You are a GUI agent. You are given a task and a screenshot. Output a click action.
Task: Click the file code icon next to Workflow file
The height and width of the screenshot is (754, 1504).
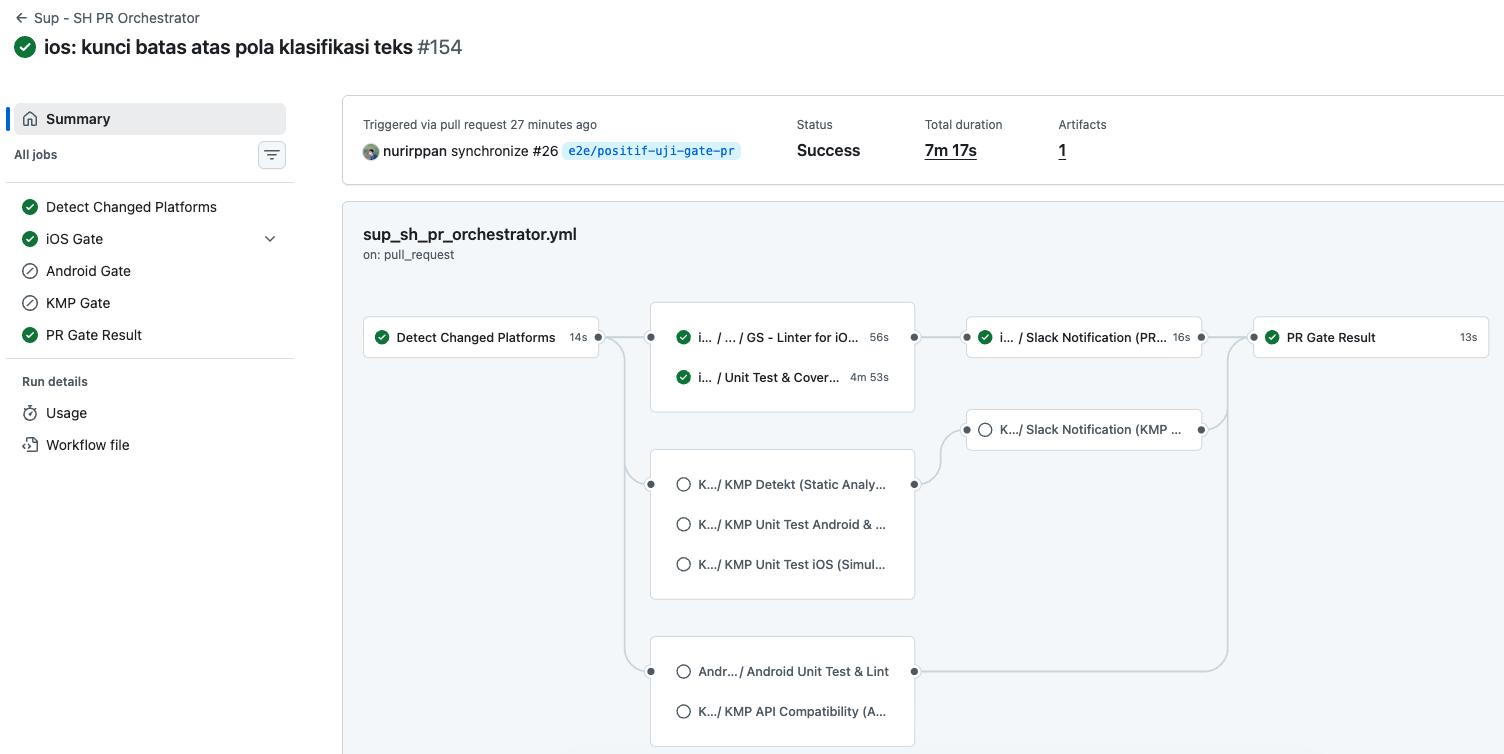pyautogui.click(x=30, y=445)
